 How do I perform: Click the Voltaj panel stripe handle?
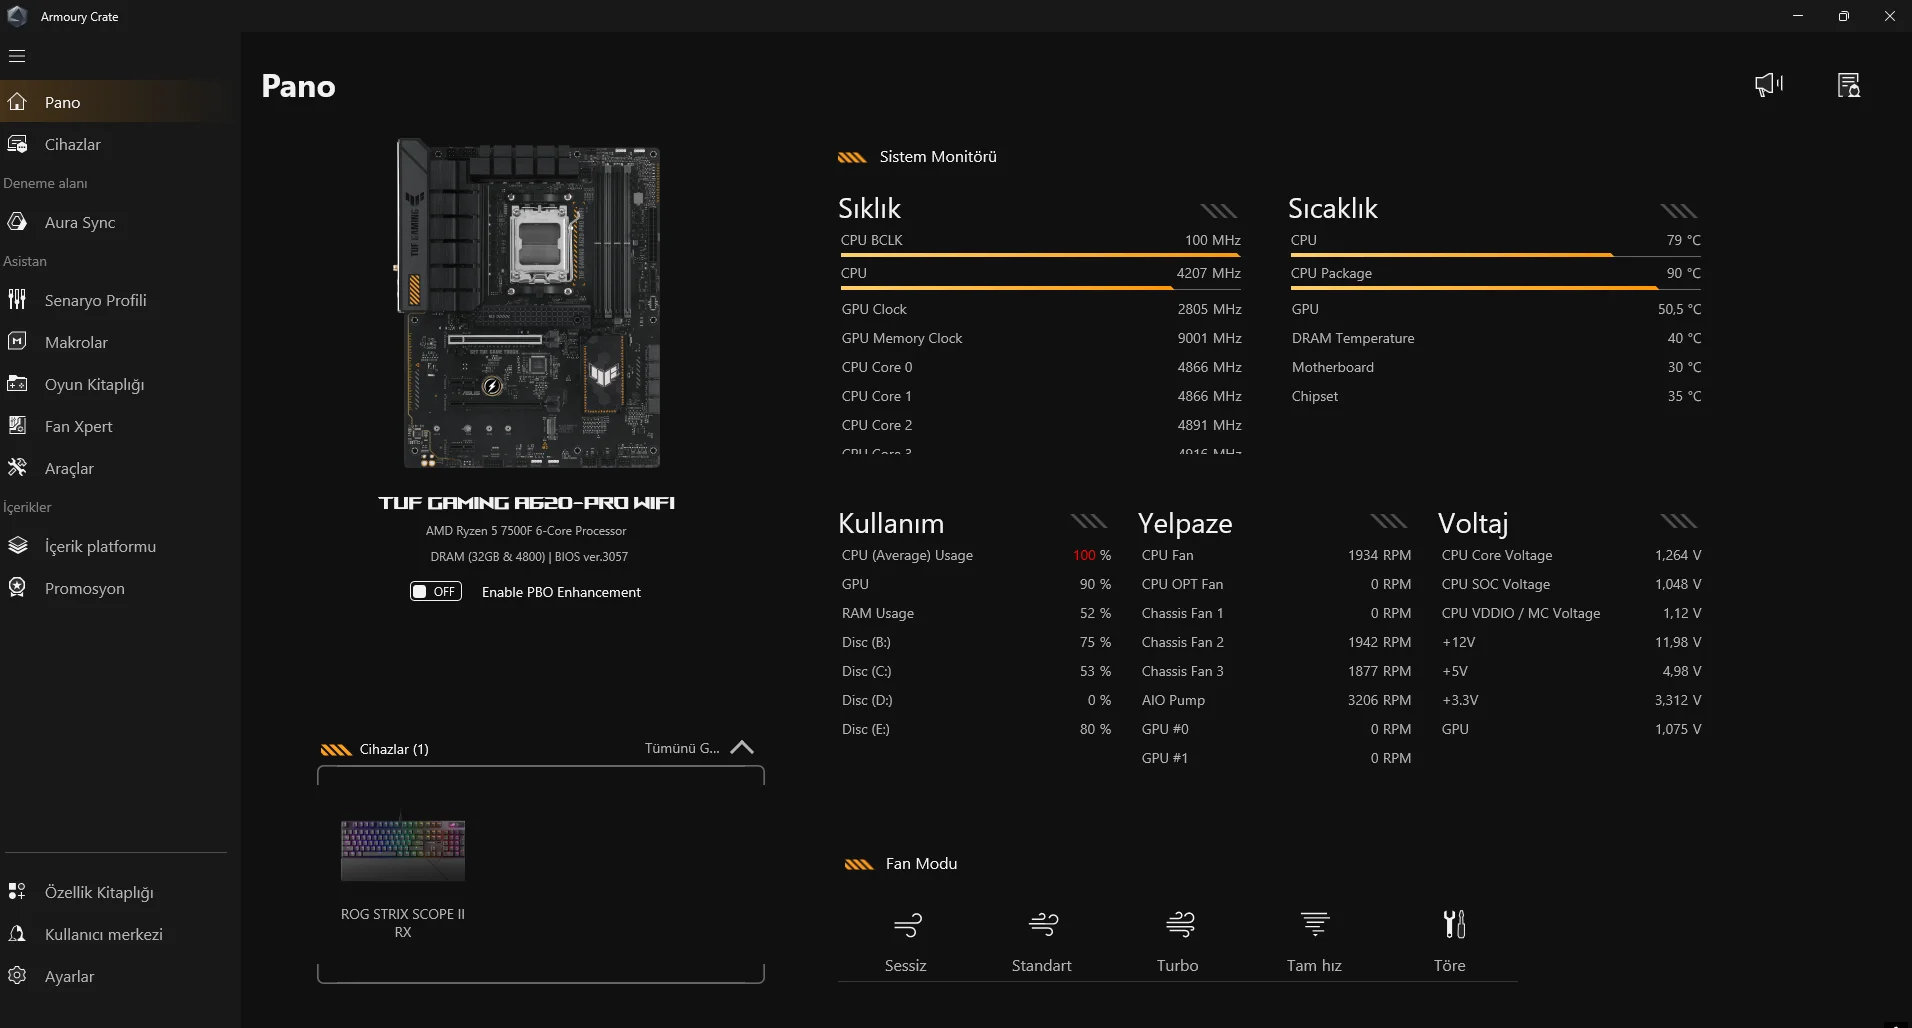tap(1679, 520)
